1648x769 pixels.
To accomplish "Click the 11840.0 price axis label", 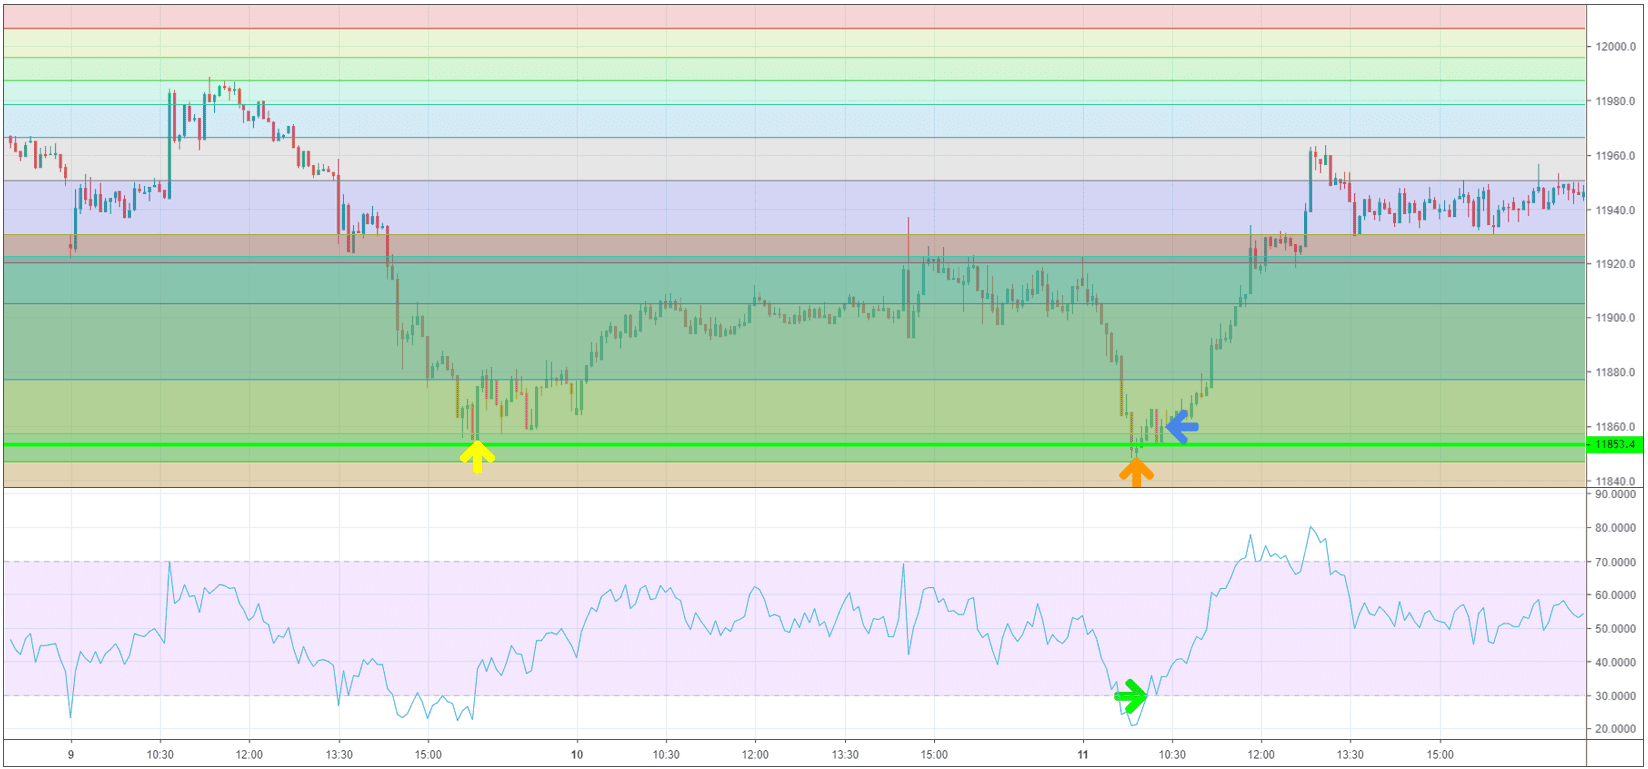I will pos(1615,481).
